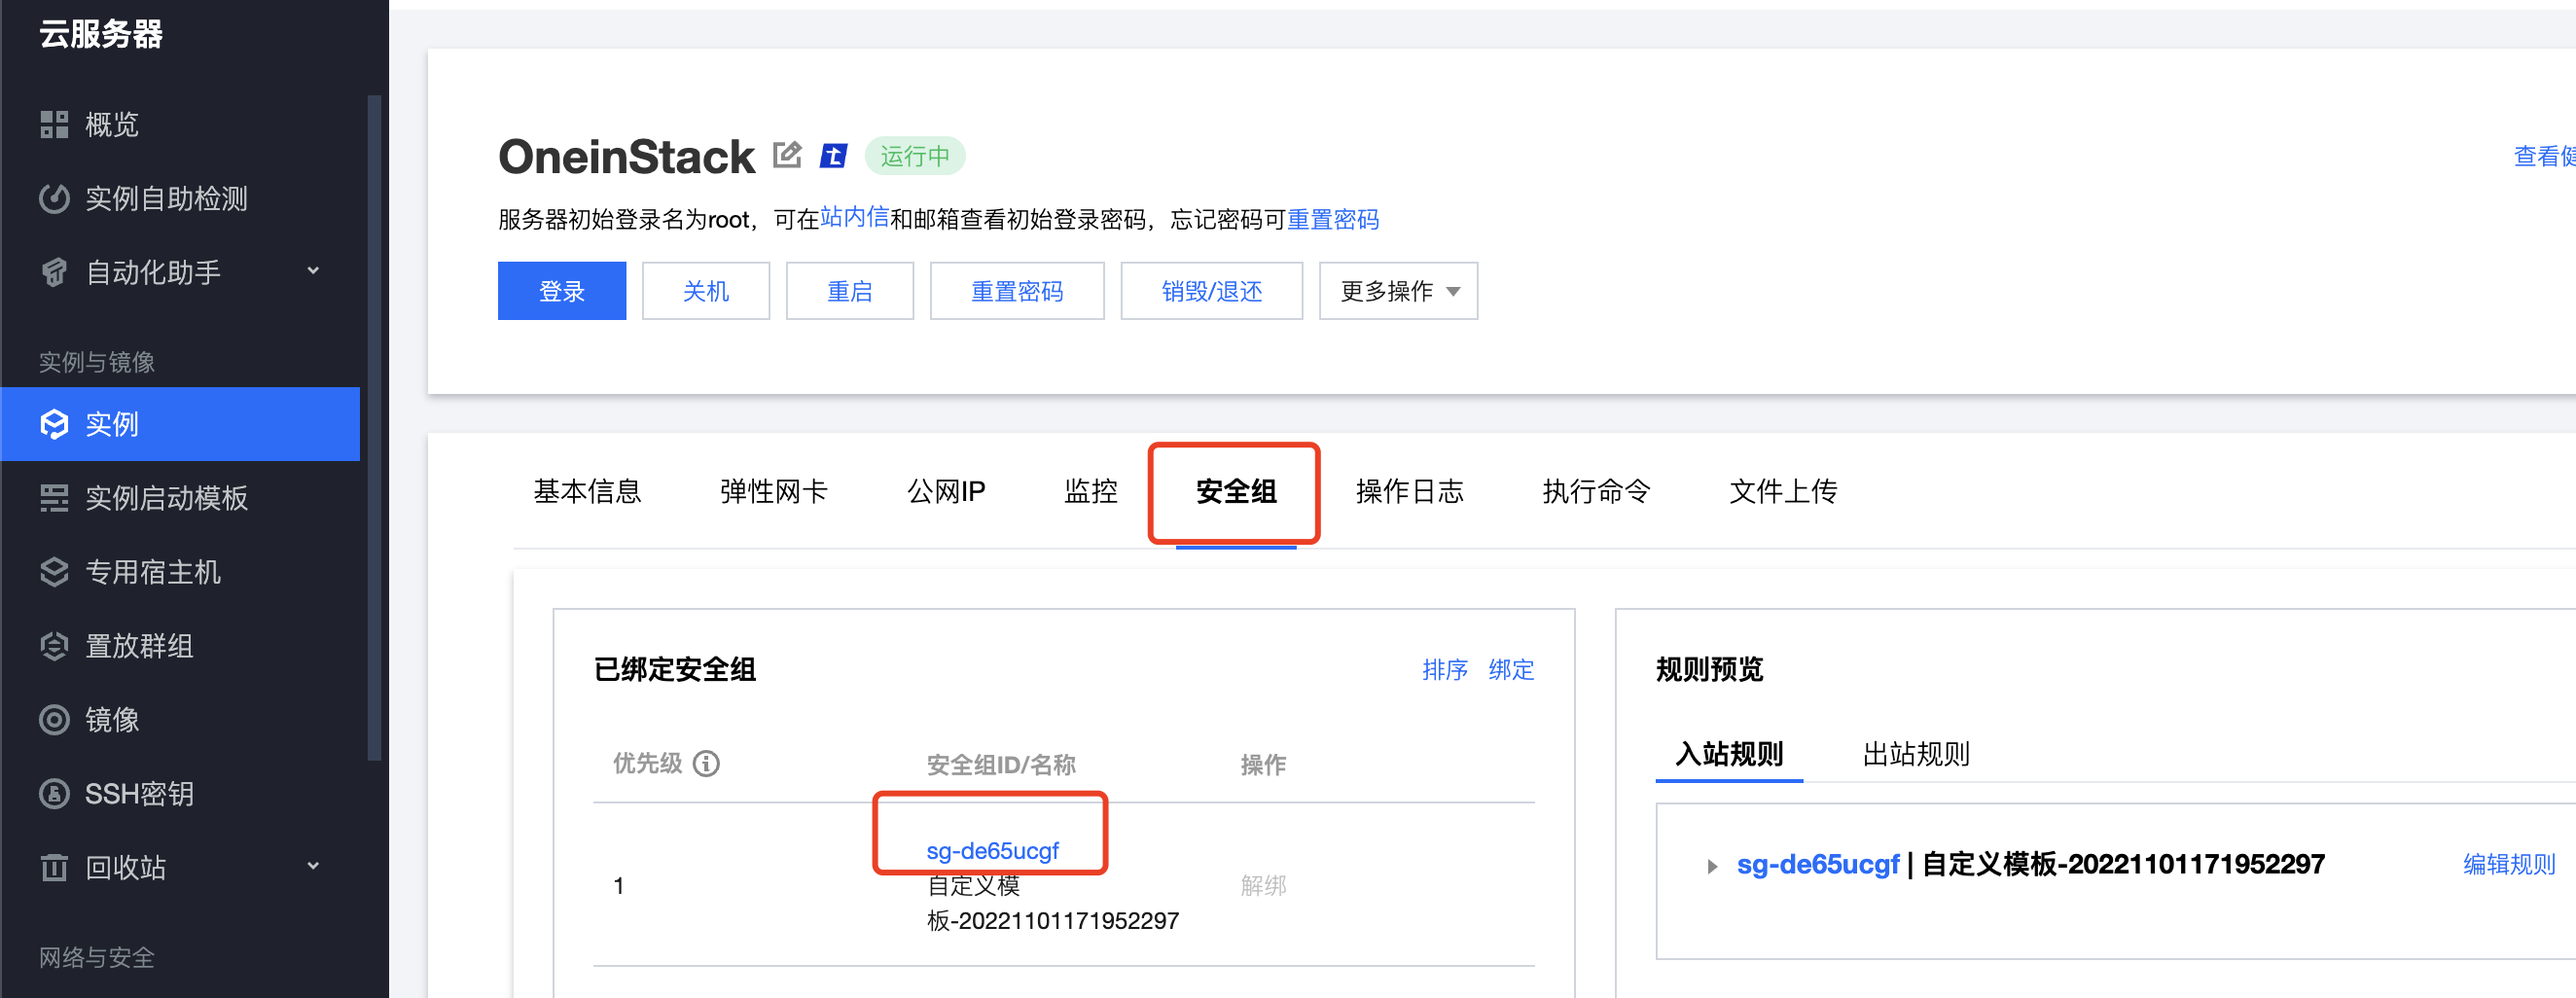This screenshot has height=998, width=2576.
Task: Switch to the 监控 tab
Action: (1091, 491)
